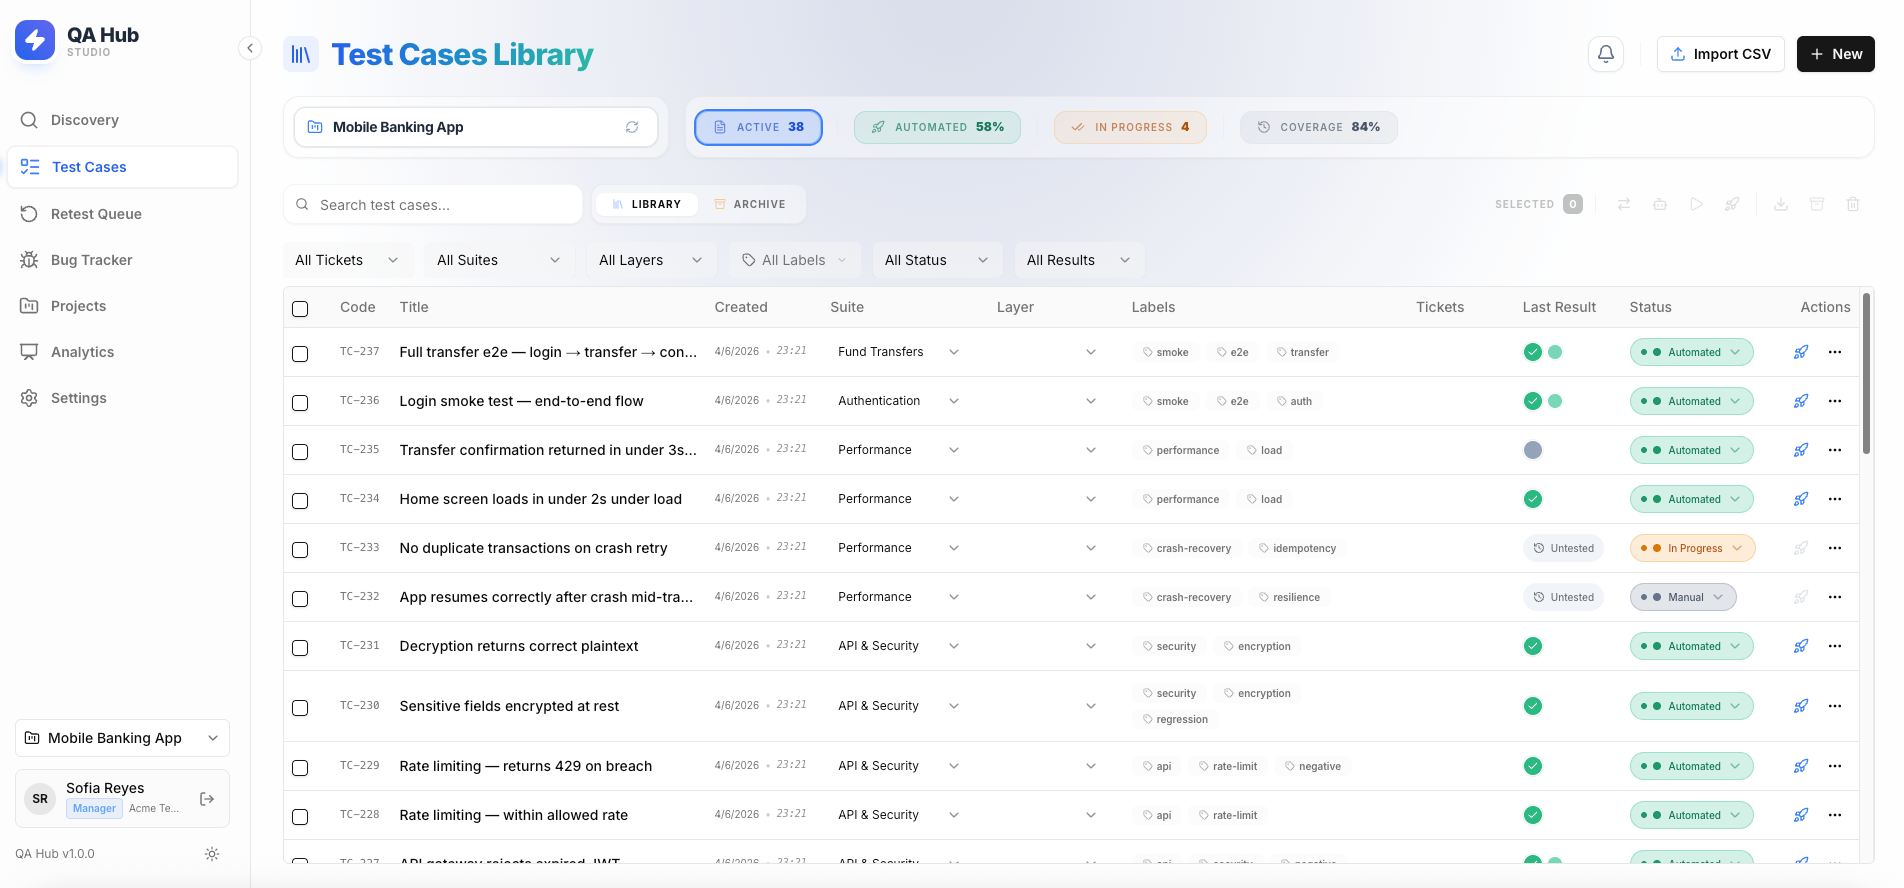Viewport: 1904px width, 888px height.
Task: Check the box for TC-236
Action: click(x=300, y=403)
